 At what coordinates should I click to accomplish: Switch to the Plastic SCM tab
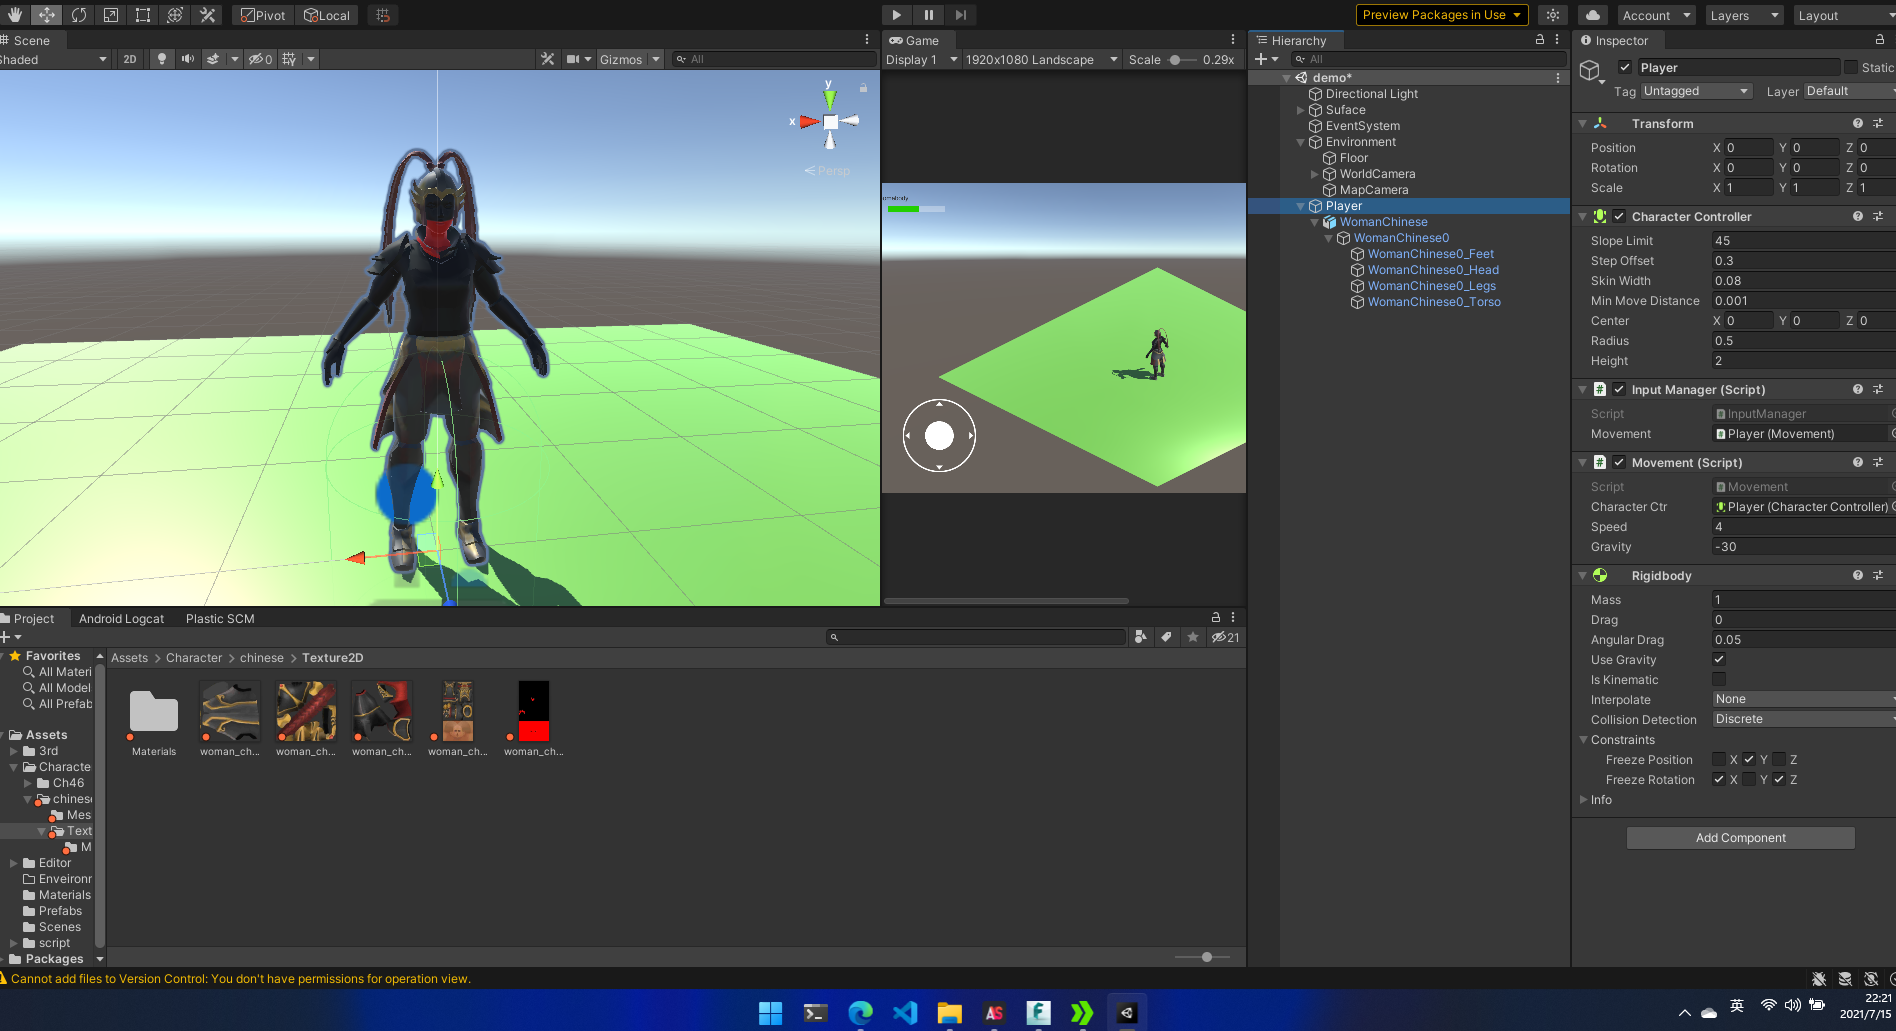220,618
